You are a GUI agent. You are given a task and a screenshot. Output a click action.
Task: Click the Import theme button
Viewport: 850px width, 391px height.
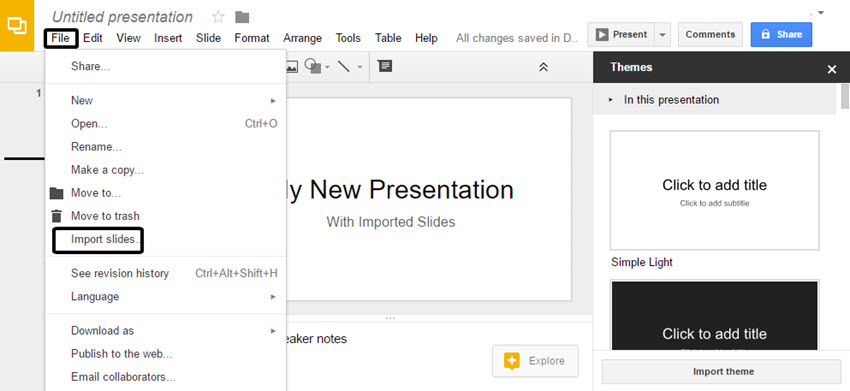pos(723,372)
